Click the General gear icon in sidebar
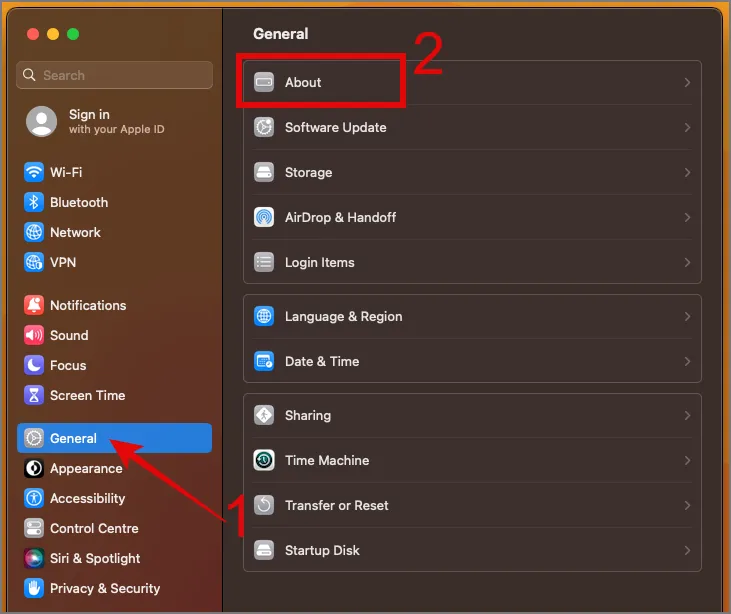This screenshot has width=731, height=614. pos(34,438)
